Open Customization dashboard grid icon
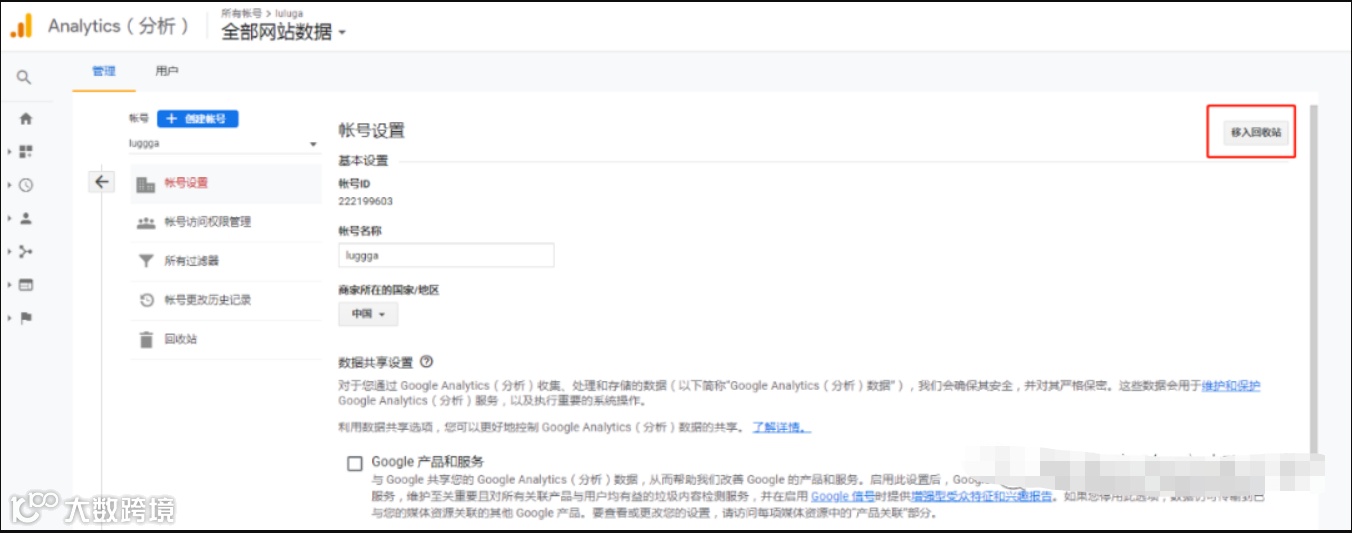Image resolution: width=1352 pixels, height=533 pixels. click(26, 151)
